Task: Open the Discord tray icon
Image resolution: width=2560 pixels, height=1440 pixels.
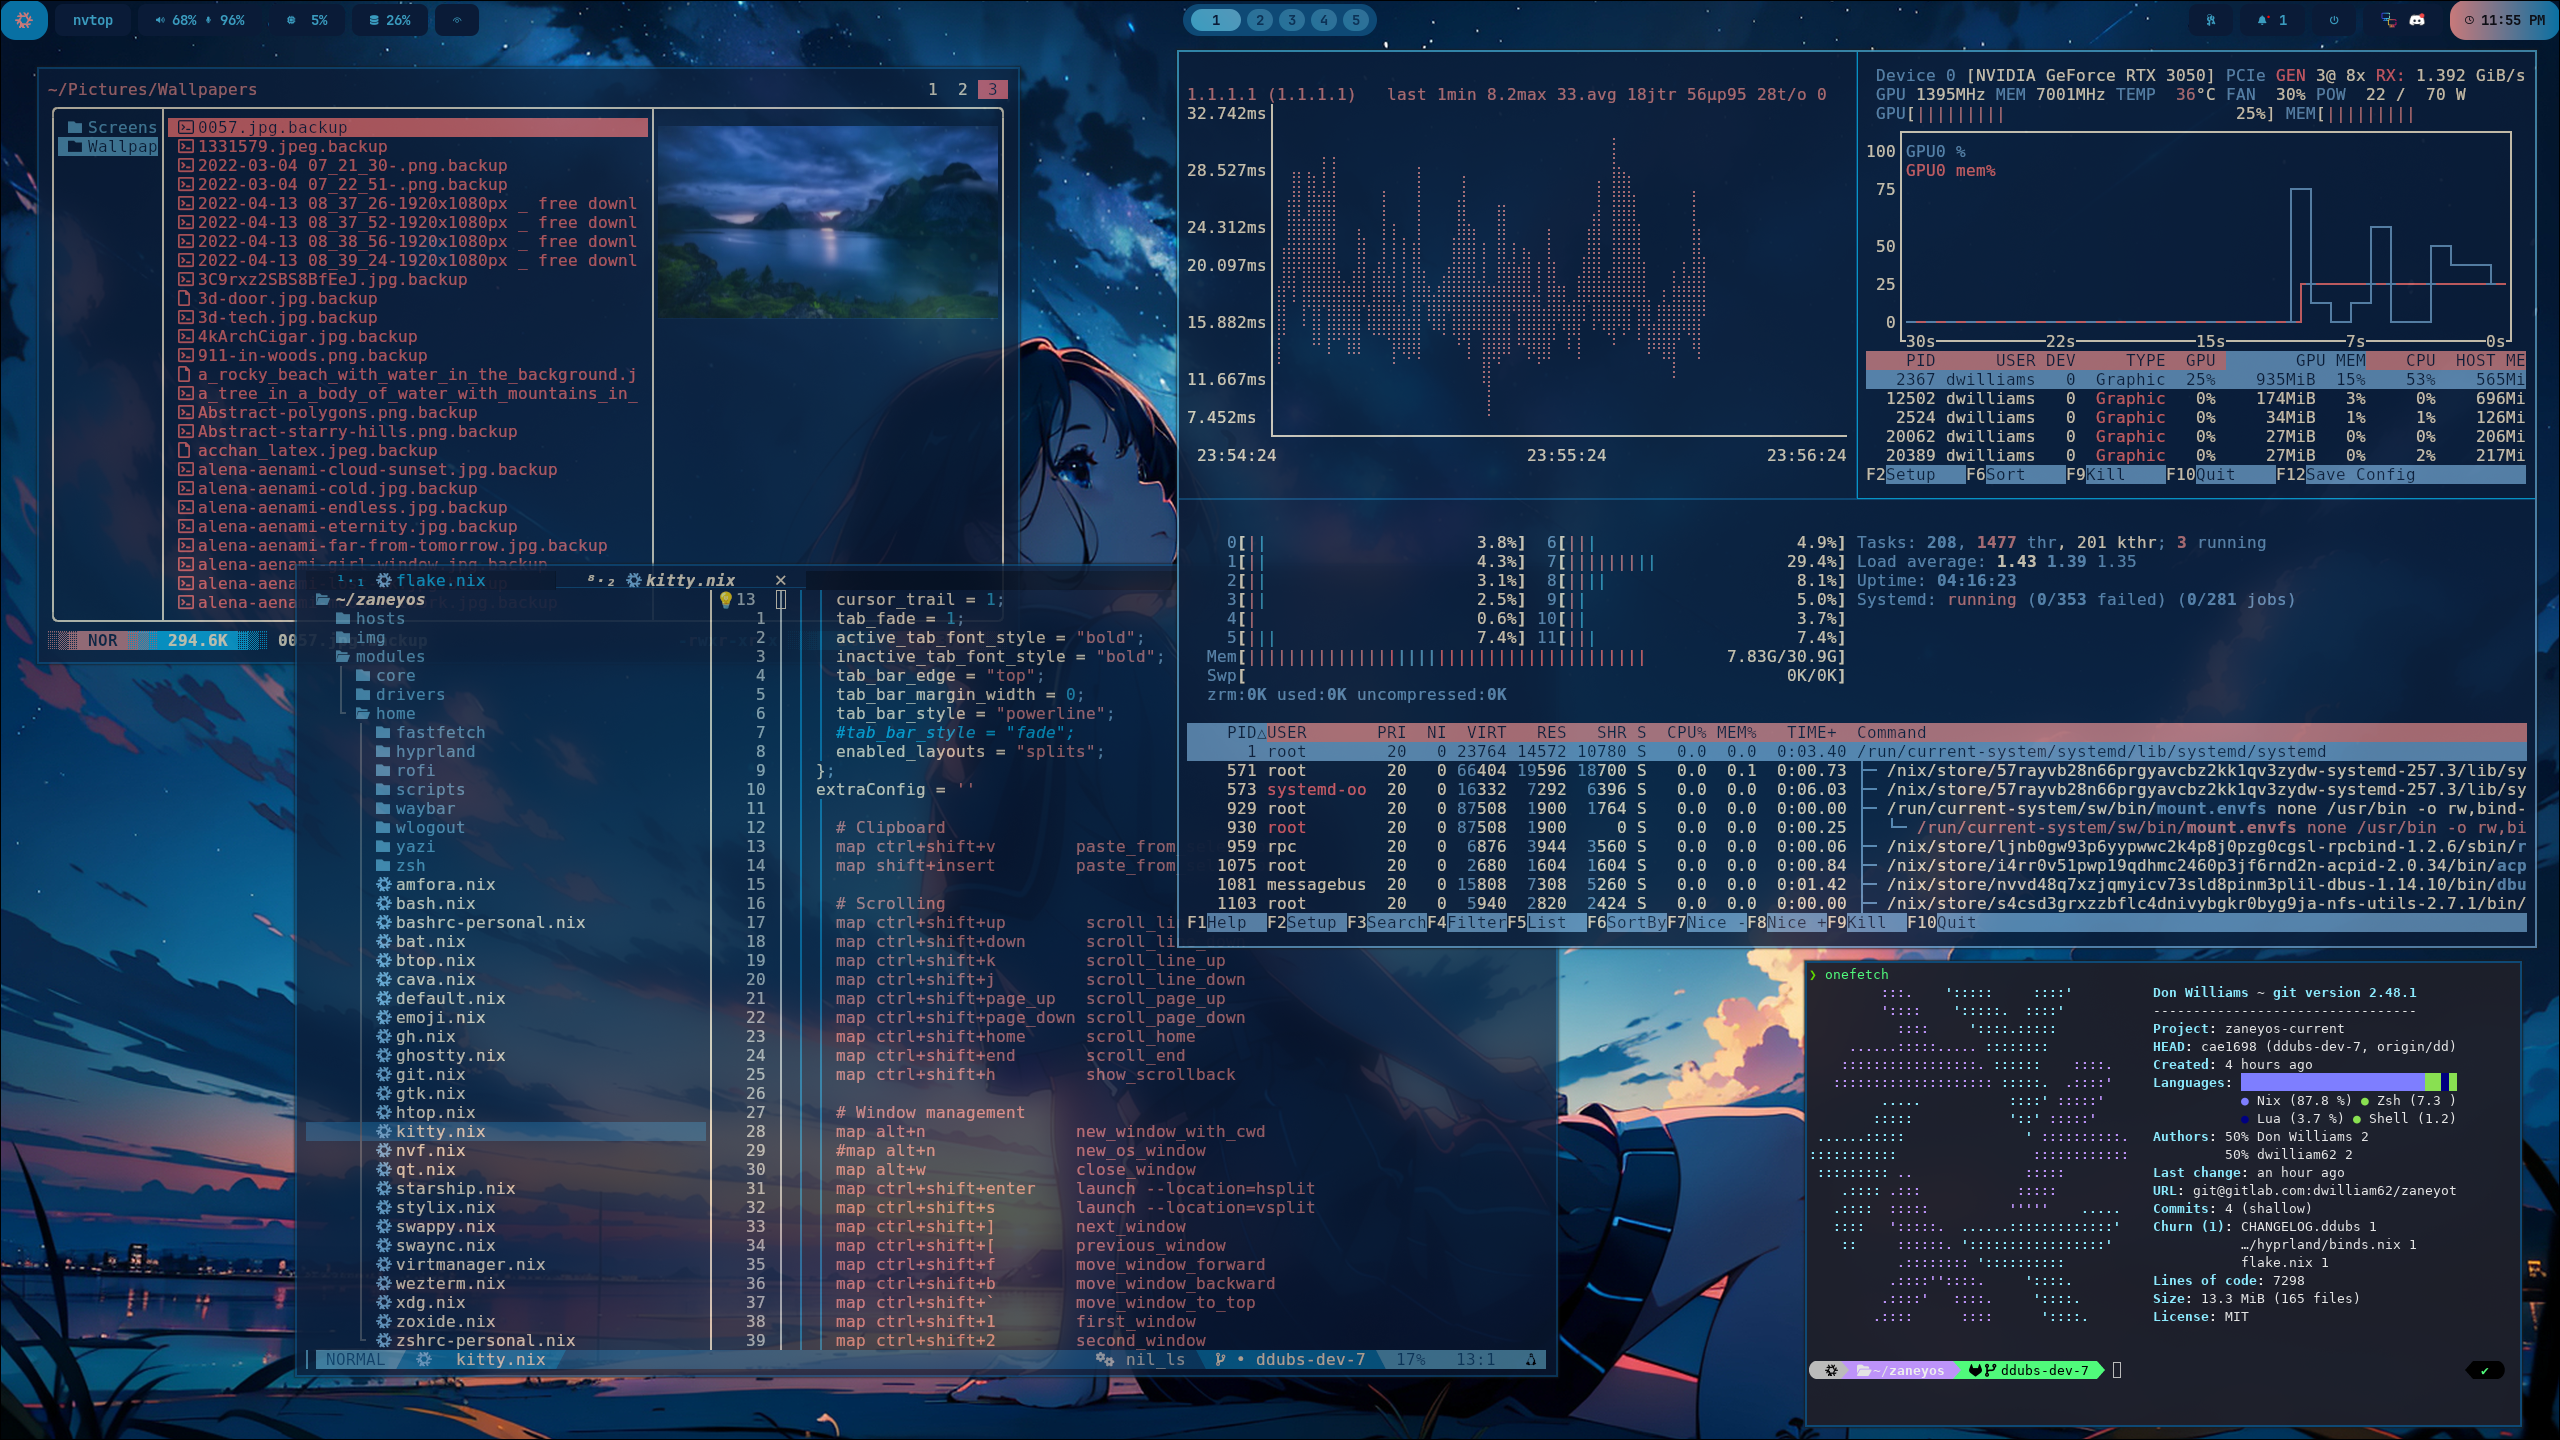Action: (2418, 20)
